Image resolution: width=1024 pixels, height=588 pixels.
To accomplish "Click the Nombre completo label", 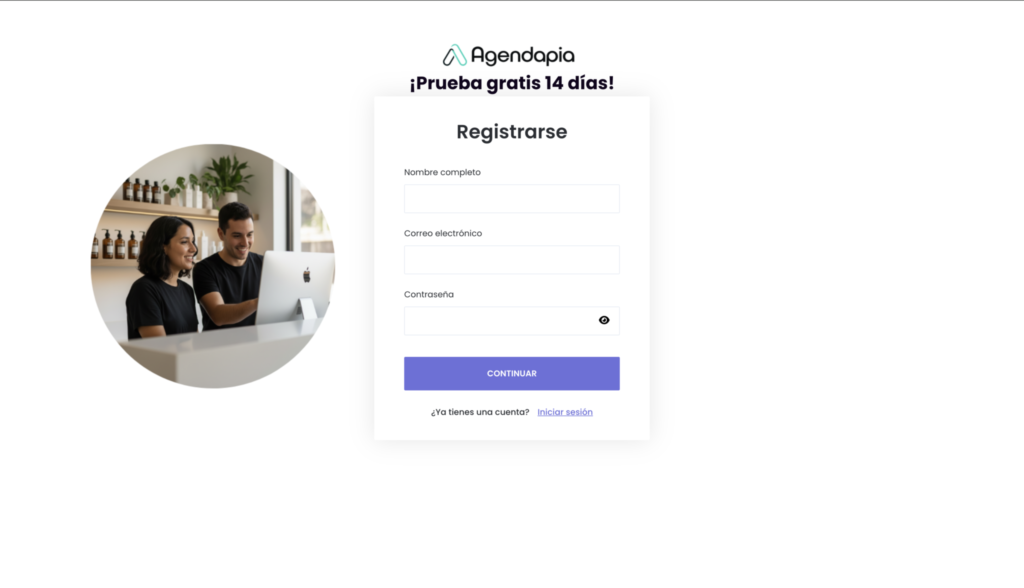I will (x=442, y=172).
